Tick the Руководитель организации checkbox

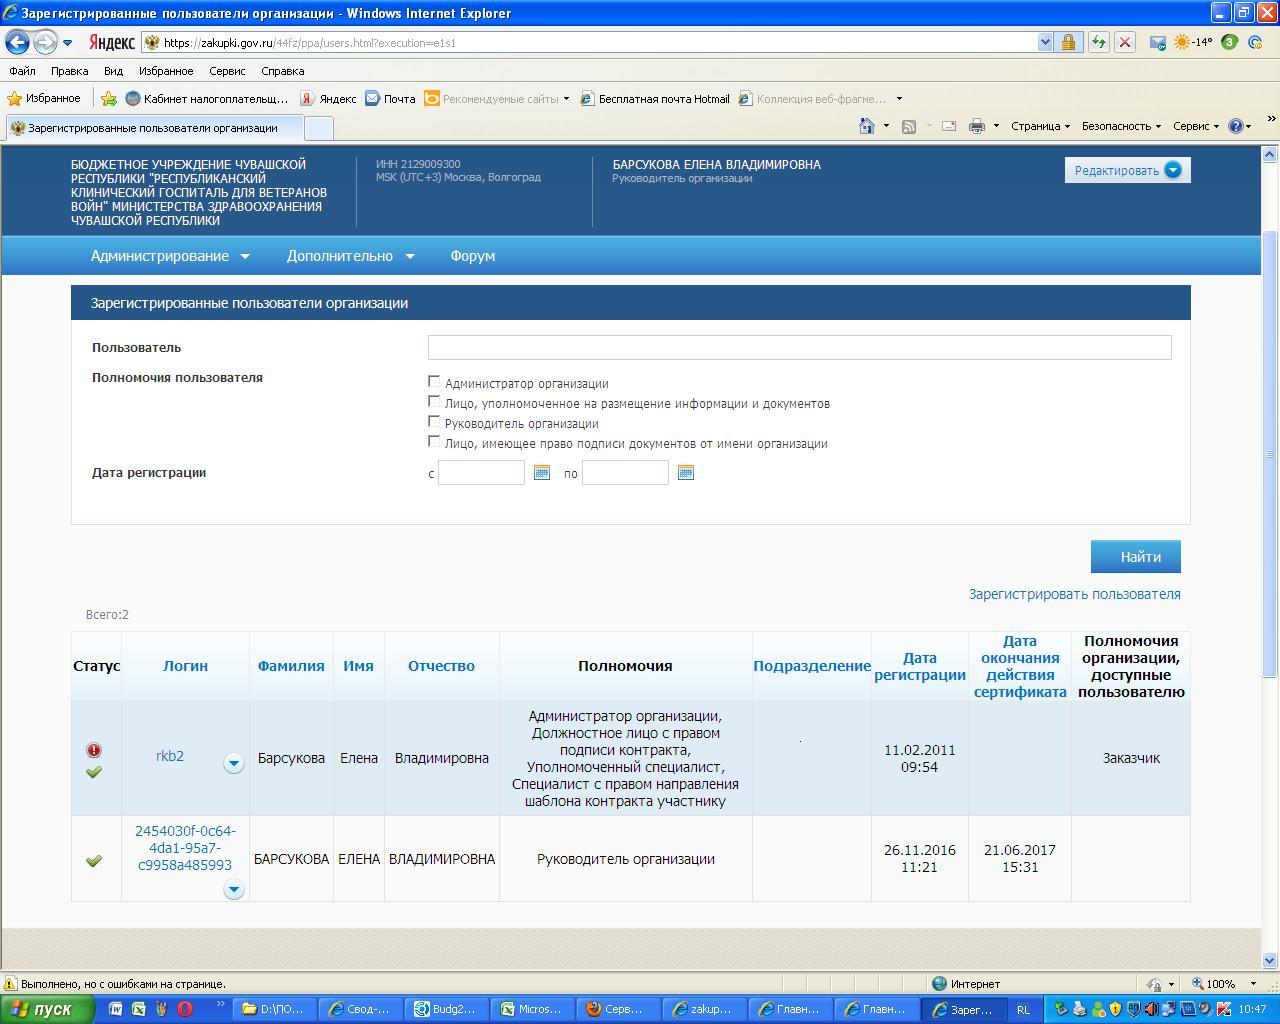434,422
